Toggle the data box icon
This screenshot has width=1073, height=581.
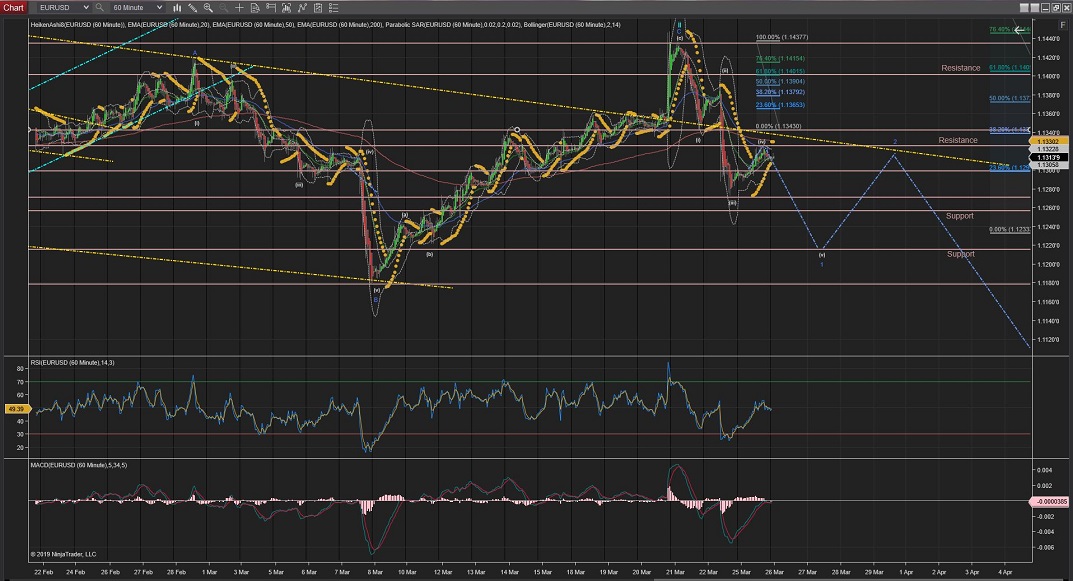pyautogui.click(x=255, y=8)
